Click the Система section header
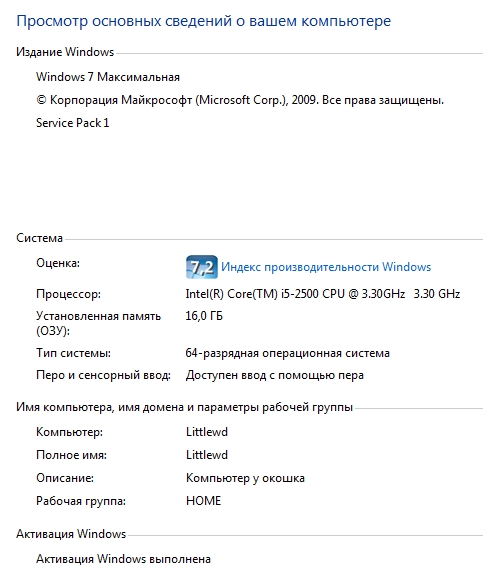 point(39,238)
